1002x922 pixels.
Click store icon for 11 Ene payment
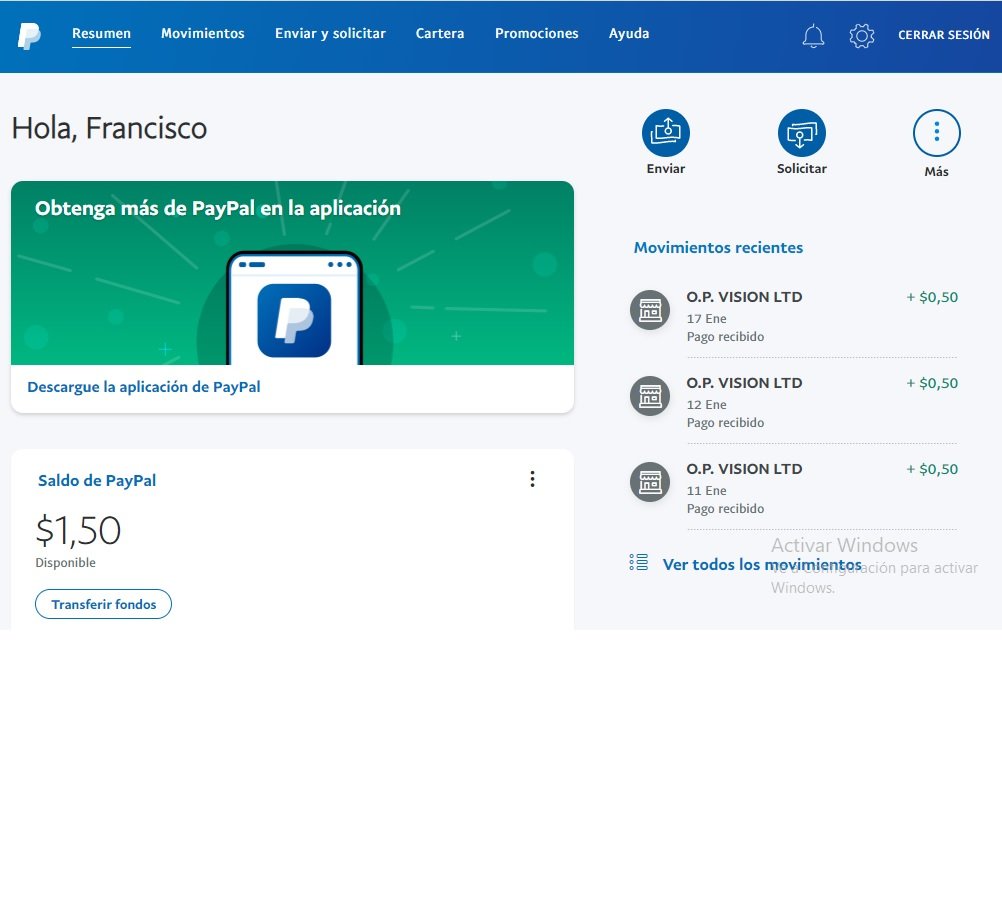click(650, 482)
